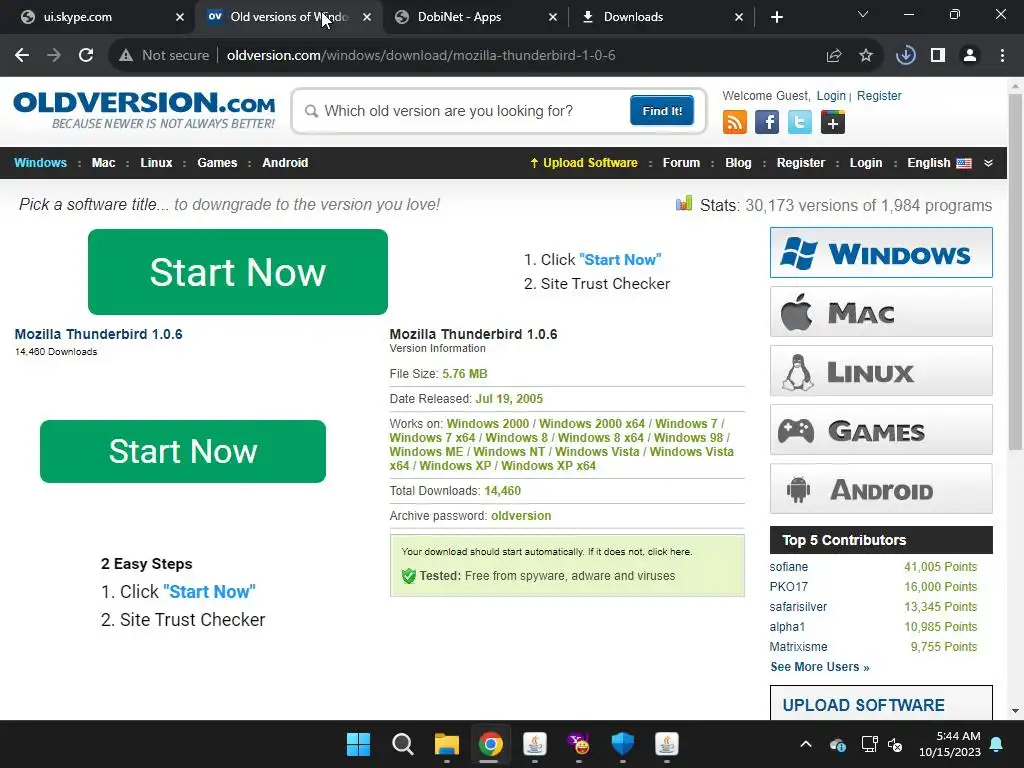Open Chrome downloads indicator icon
The width and height of the screenshot is (1024, 768).
906,56
